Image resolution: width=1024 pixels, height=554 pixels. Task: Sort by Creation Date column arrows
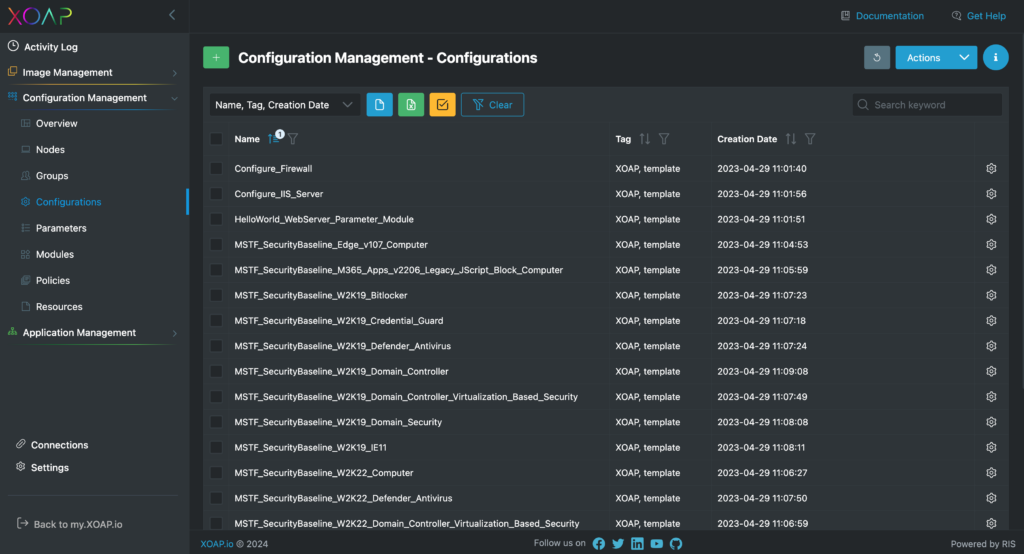point(791,138)
